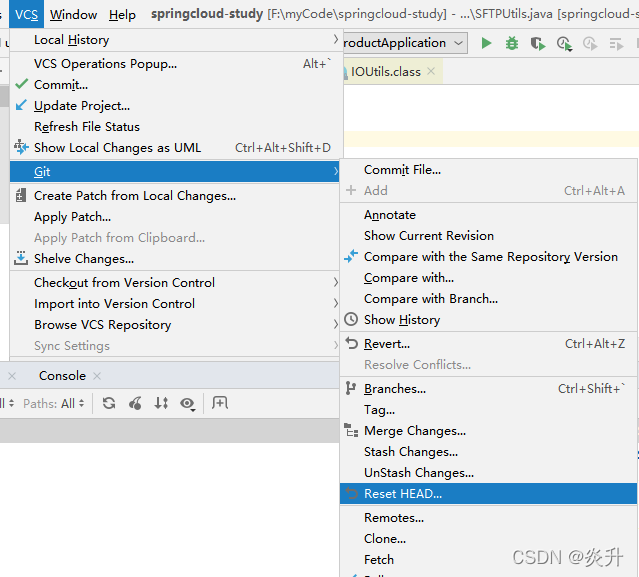Viewport: 639px width, 577px height.
Task: Click the Debug bug icon
Action: 512,43
